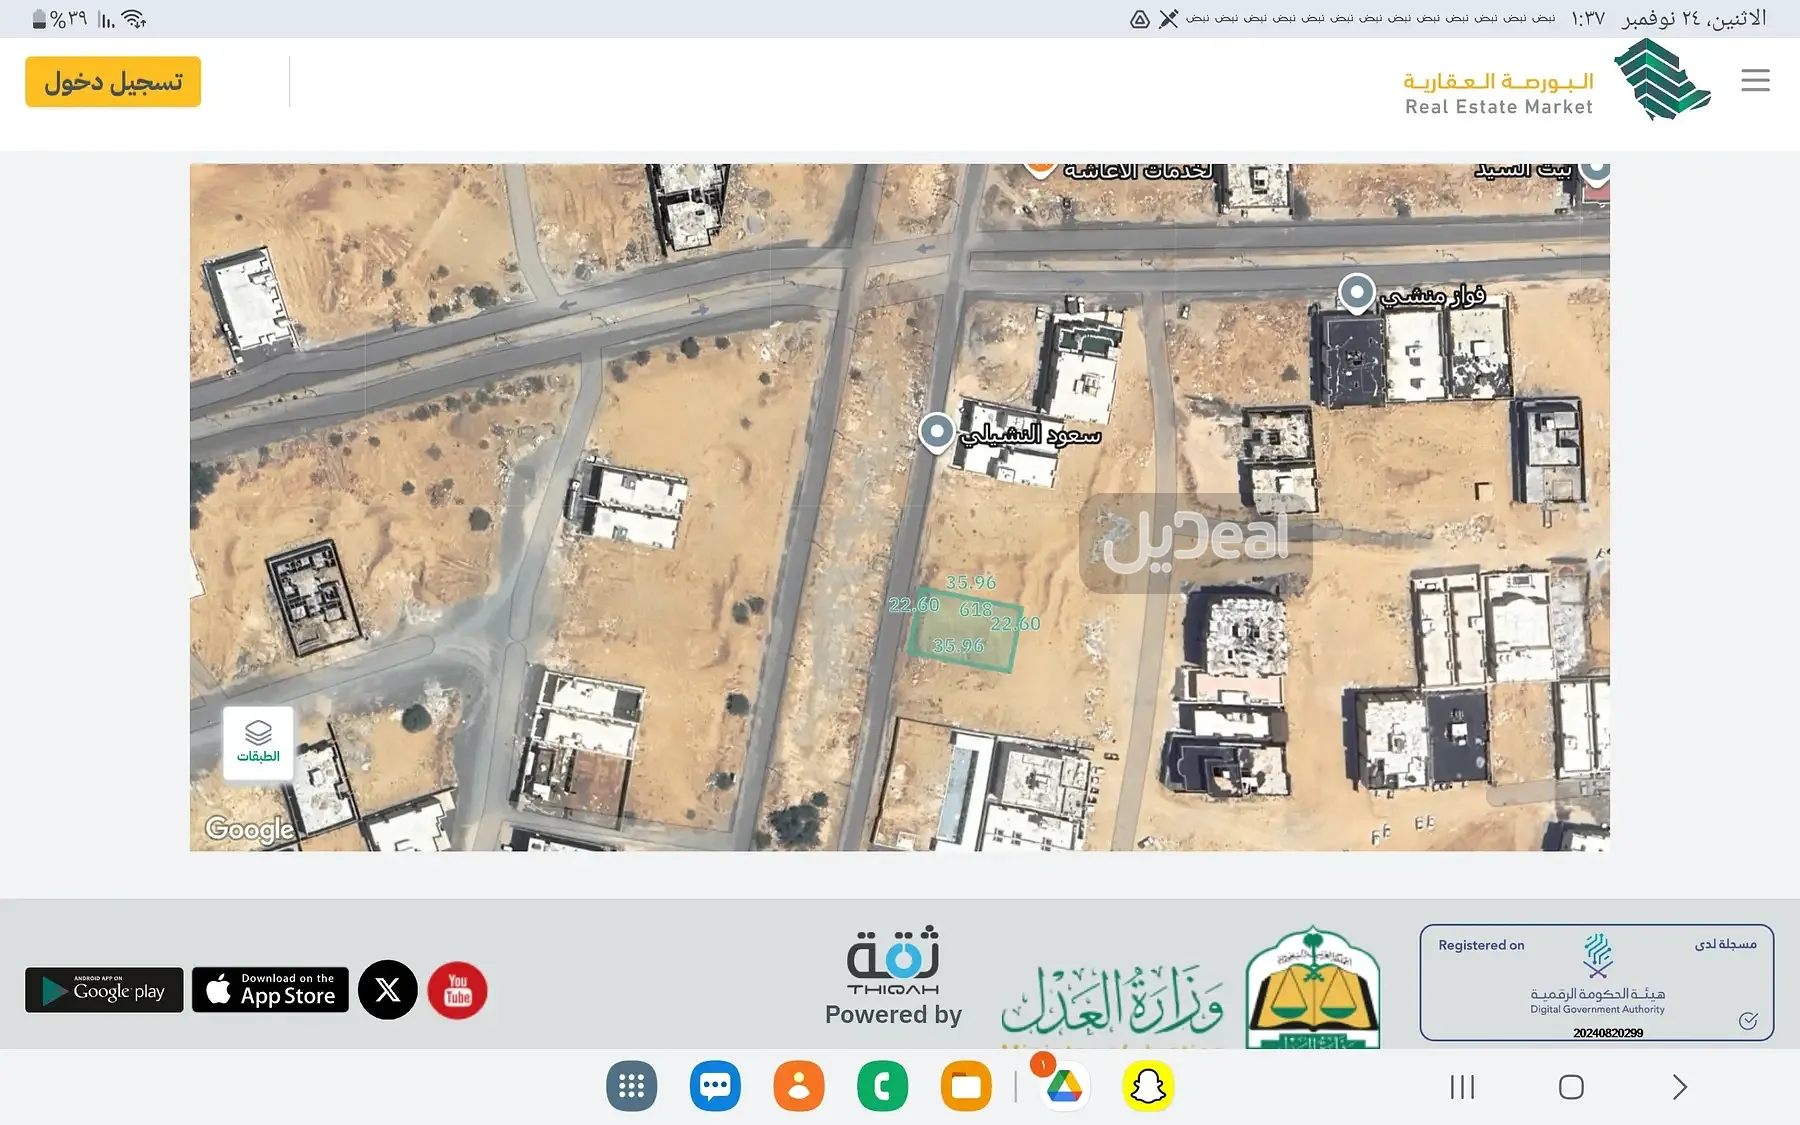Open the hamburger menu
1800x1125 pixels.
click(x=1754, y=80)
